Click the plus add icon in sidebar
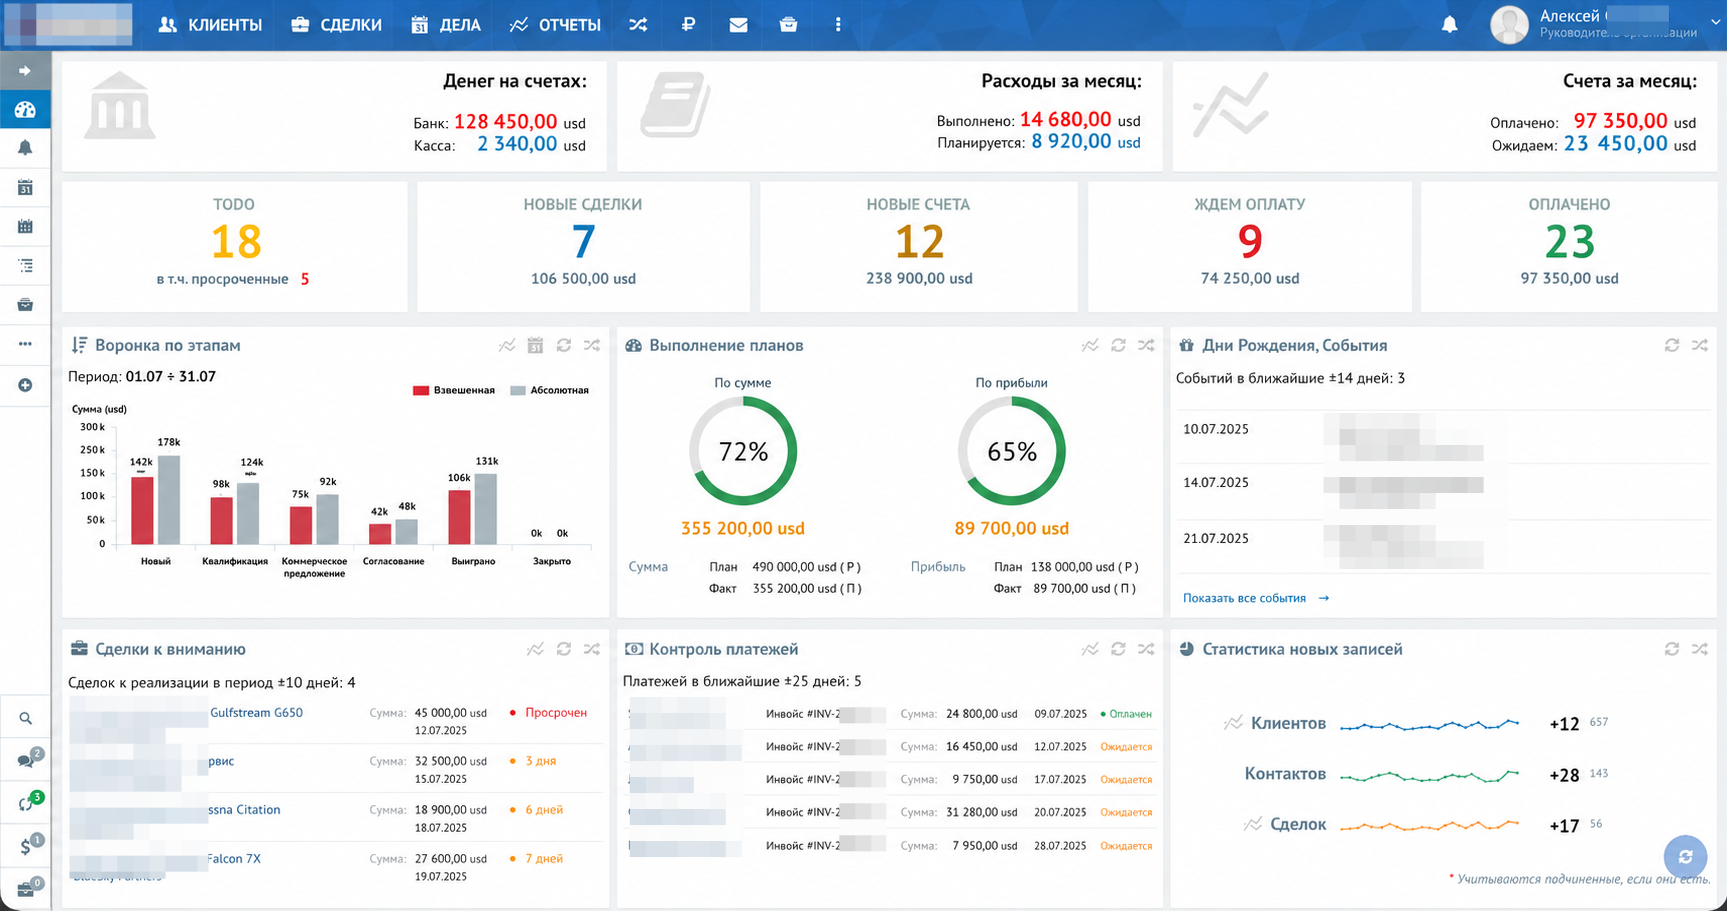This screenshot has width=1727, height=911. point(25,385)
